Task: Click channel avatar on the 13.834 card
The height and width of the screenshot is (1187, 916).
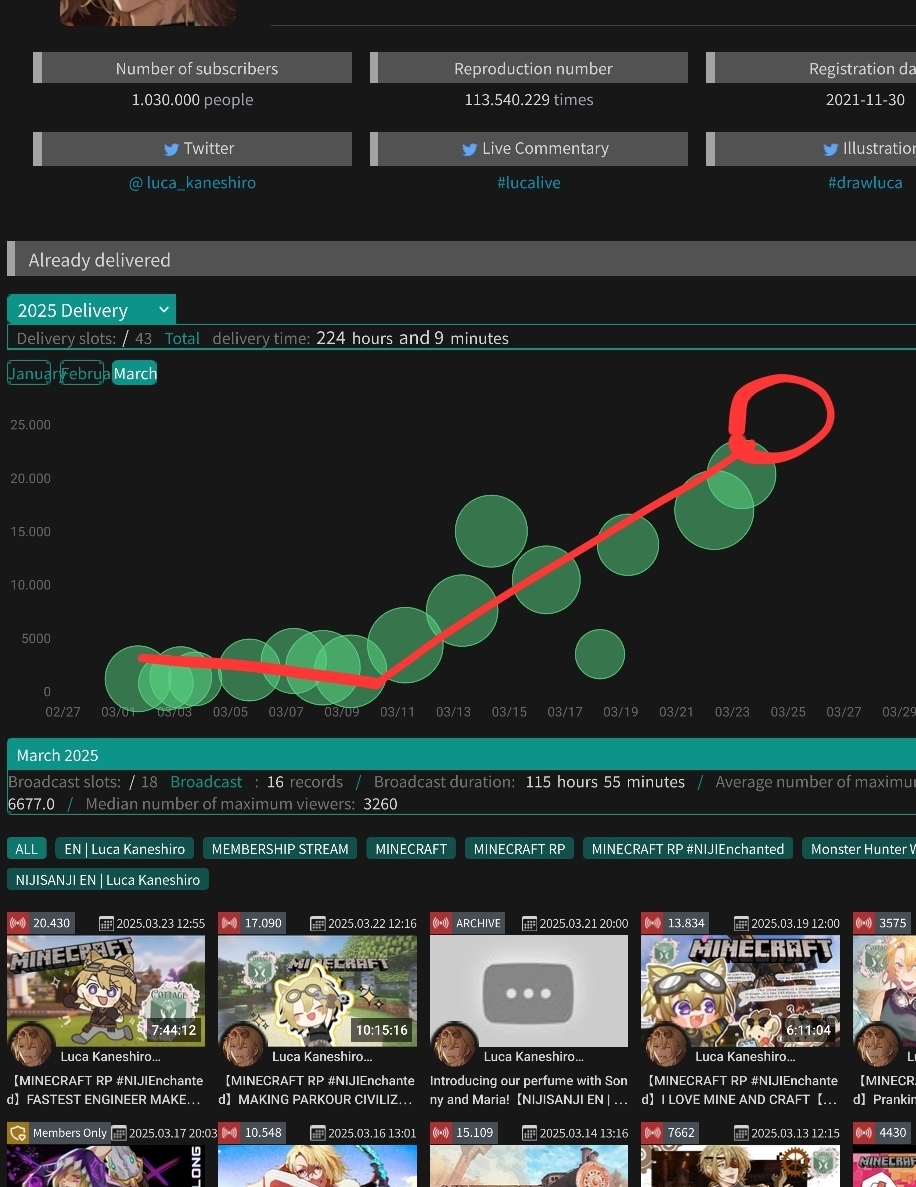Action: 666,1045
